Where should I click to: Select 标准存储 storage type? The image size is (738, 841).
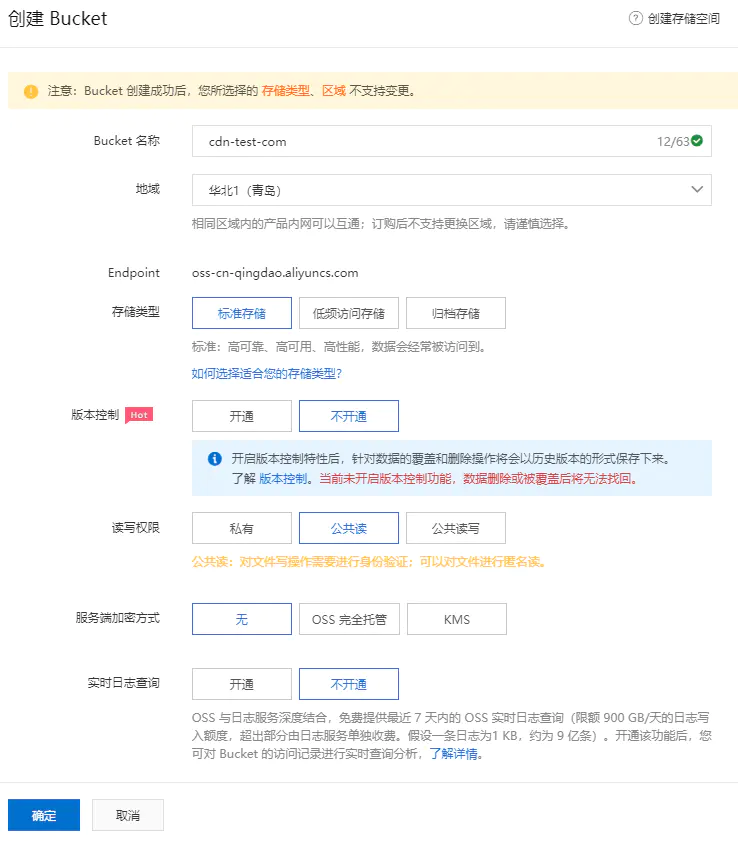pos(242,313)
